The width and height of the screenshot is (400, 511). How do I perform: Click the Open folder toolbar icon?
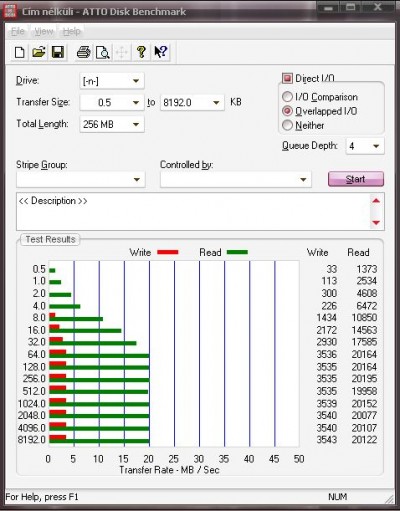(39, 52)
